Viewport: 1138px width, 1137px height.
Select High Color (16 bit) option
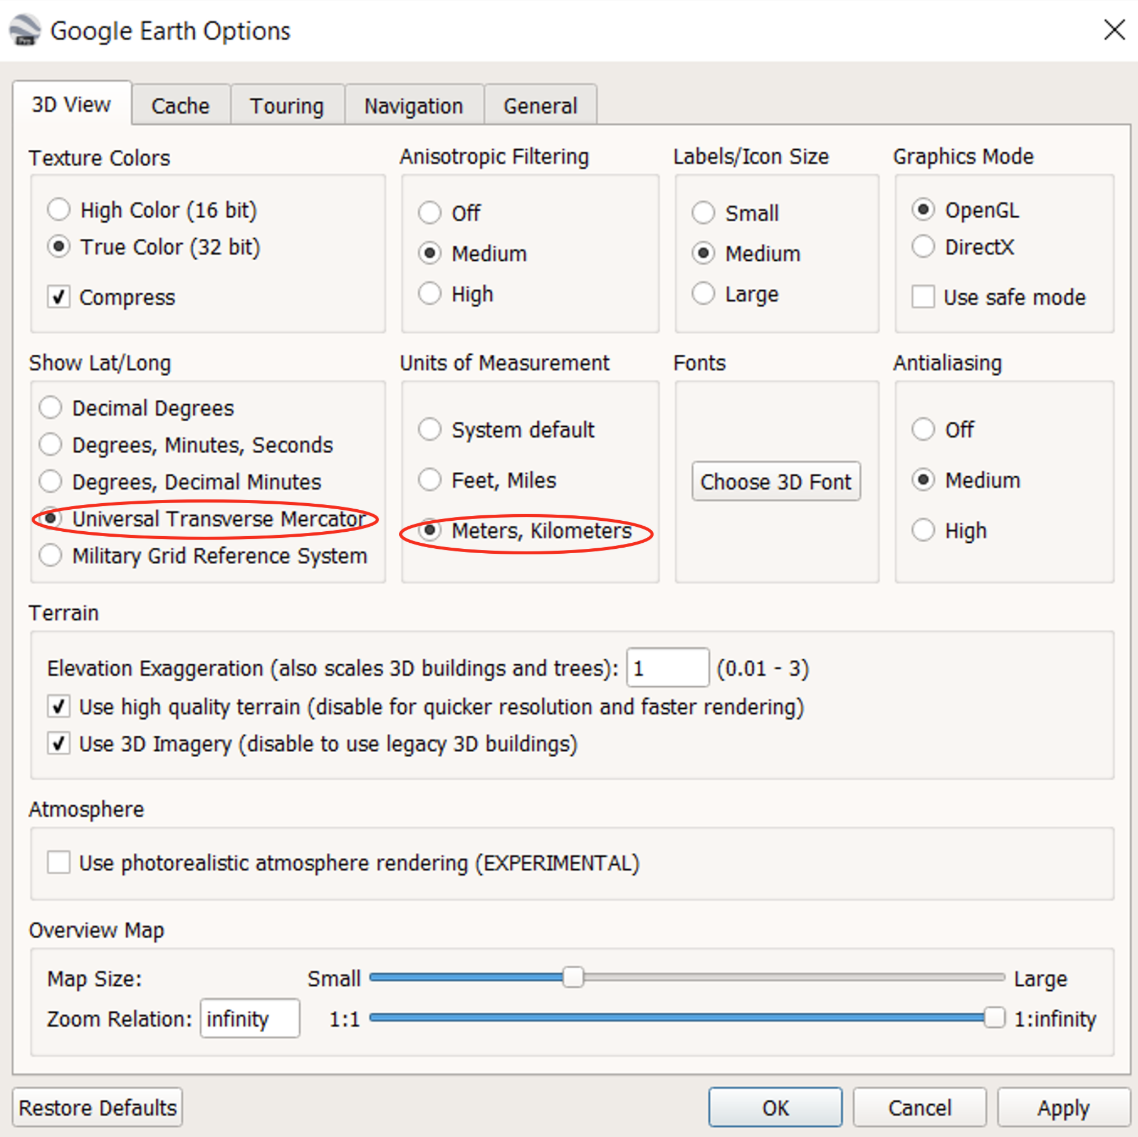(59, 210)
